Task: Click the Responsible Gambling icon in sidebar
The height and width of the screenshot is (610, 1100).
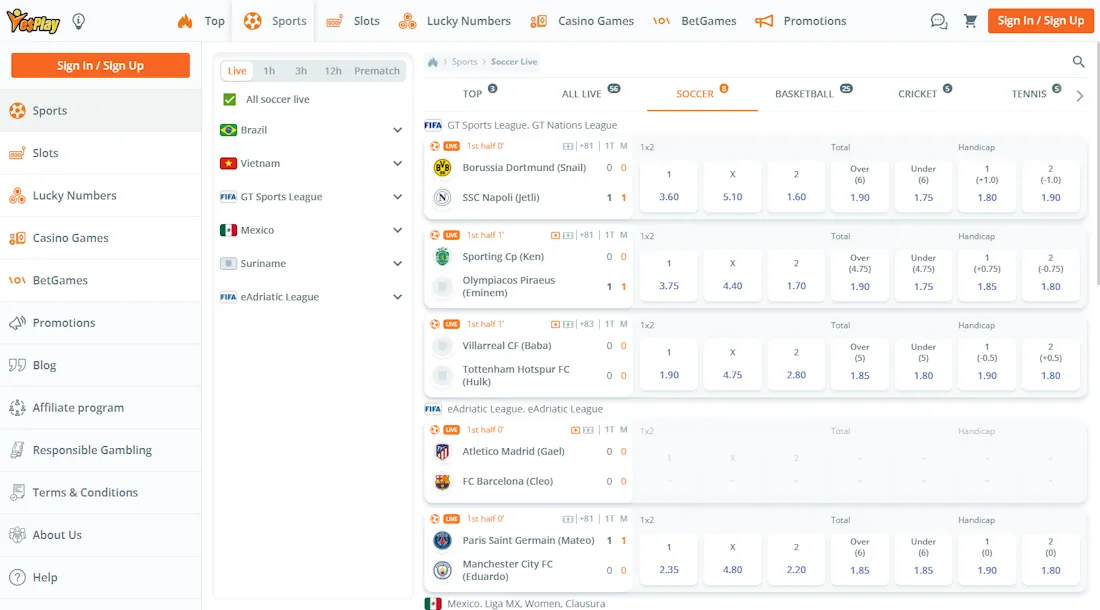Action: click(x=18, y=450)
